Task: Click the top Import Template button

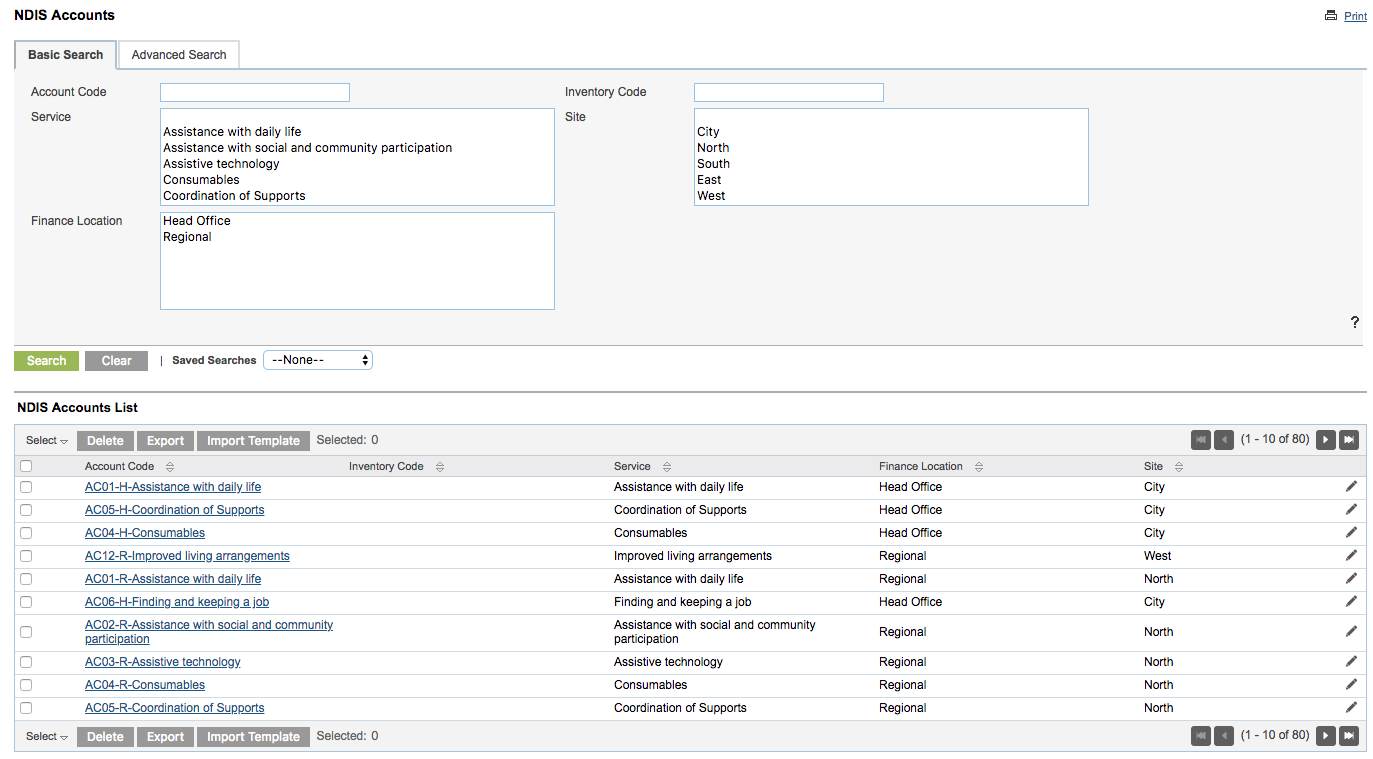Action: point(253,441)
